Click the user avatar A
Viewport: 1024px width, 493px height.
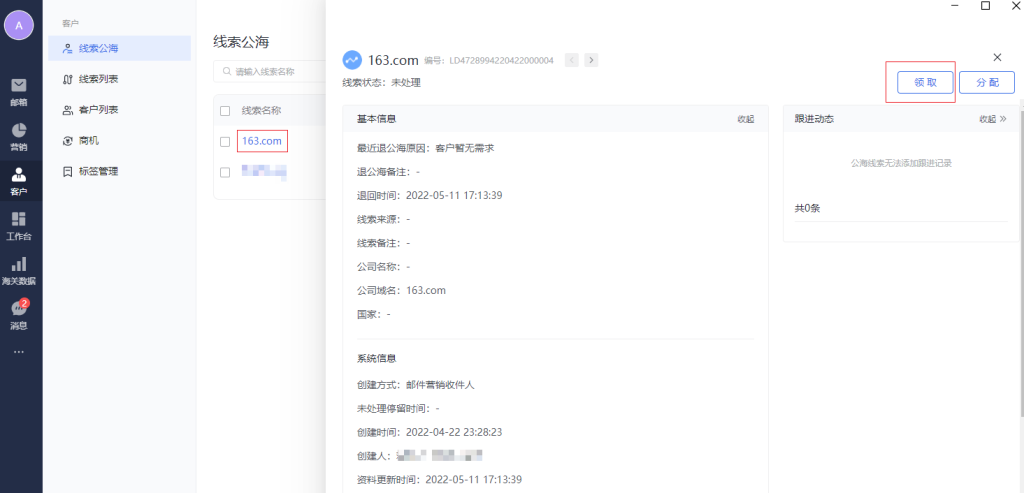(19, 25)
